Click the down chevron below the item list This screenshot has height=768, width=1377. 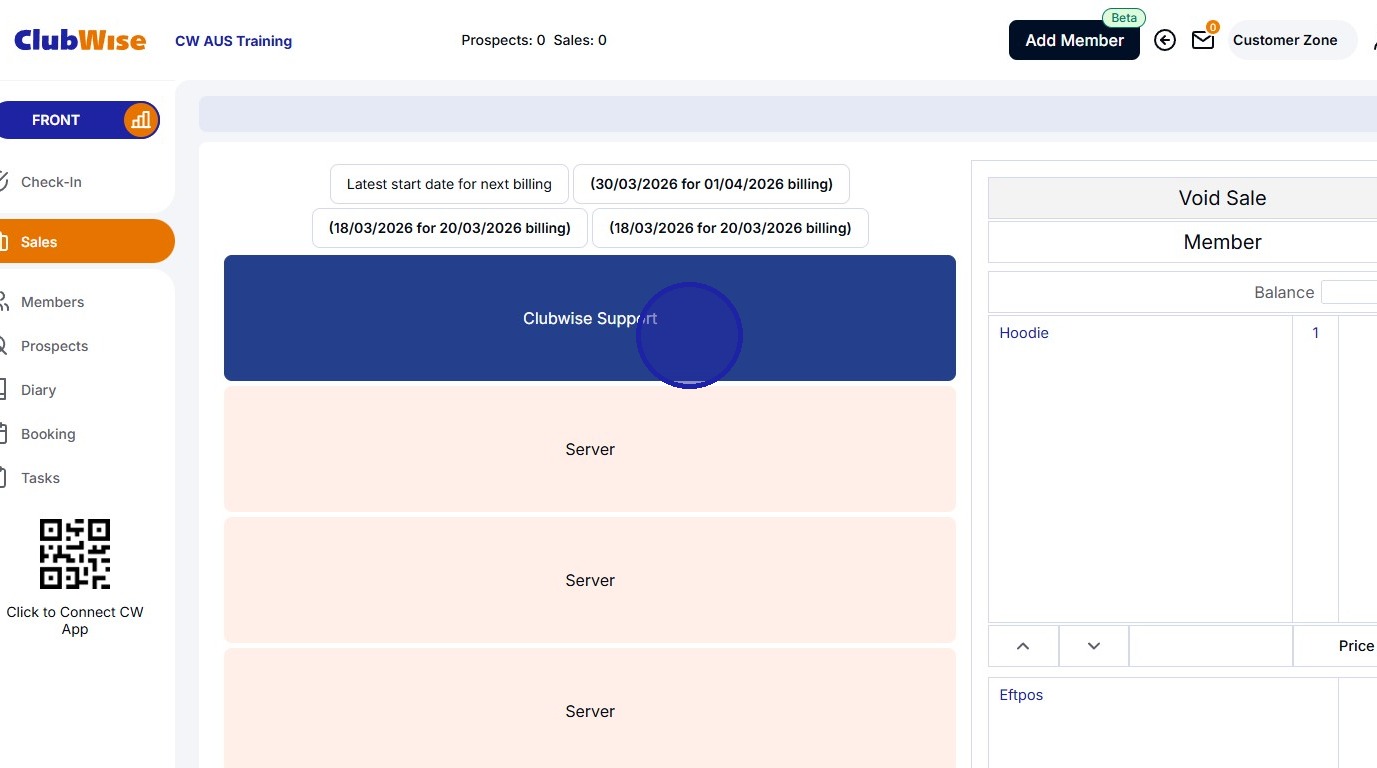[x=1094, y=646]
